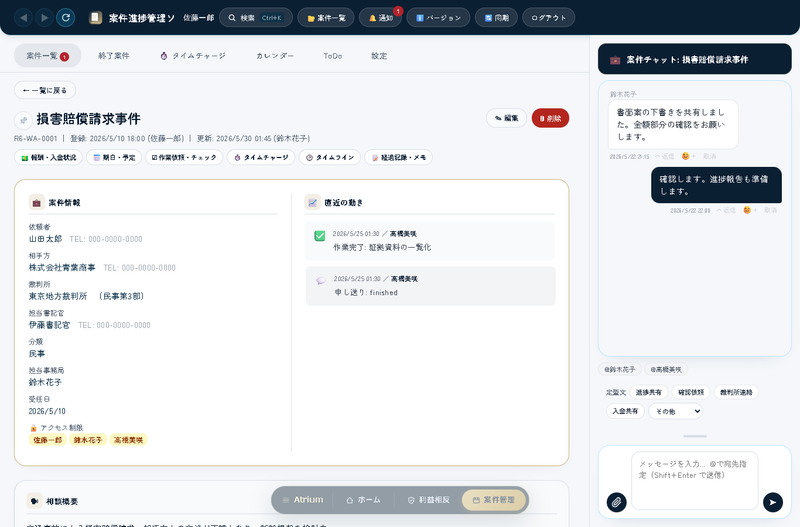Go forward with the right arrow navigation icon

tap(44, 18)
